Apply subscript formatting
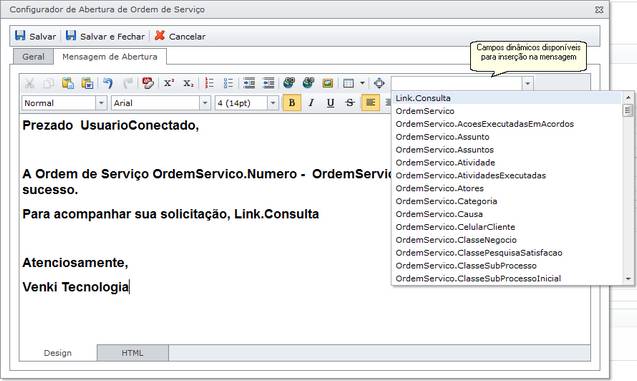This screenshot has height=381, width=637. [x=188, y=83]
